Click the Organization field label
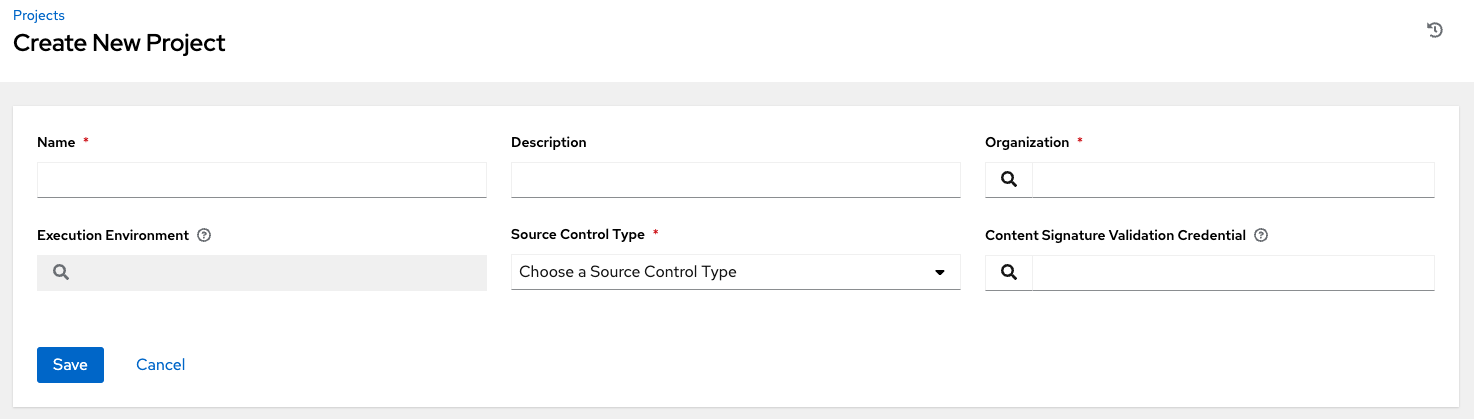This screenshot has width=1474, height=419. (x=1027, y=143)
